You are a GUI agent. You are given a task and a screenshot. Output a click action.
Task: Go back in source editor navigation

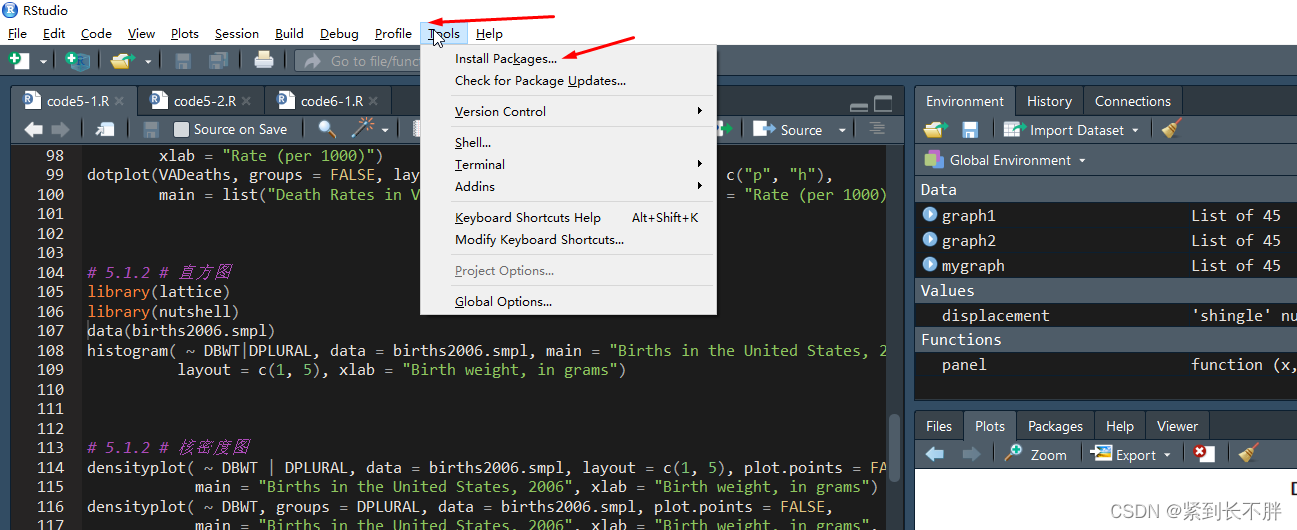34,129
